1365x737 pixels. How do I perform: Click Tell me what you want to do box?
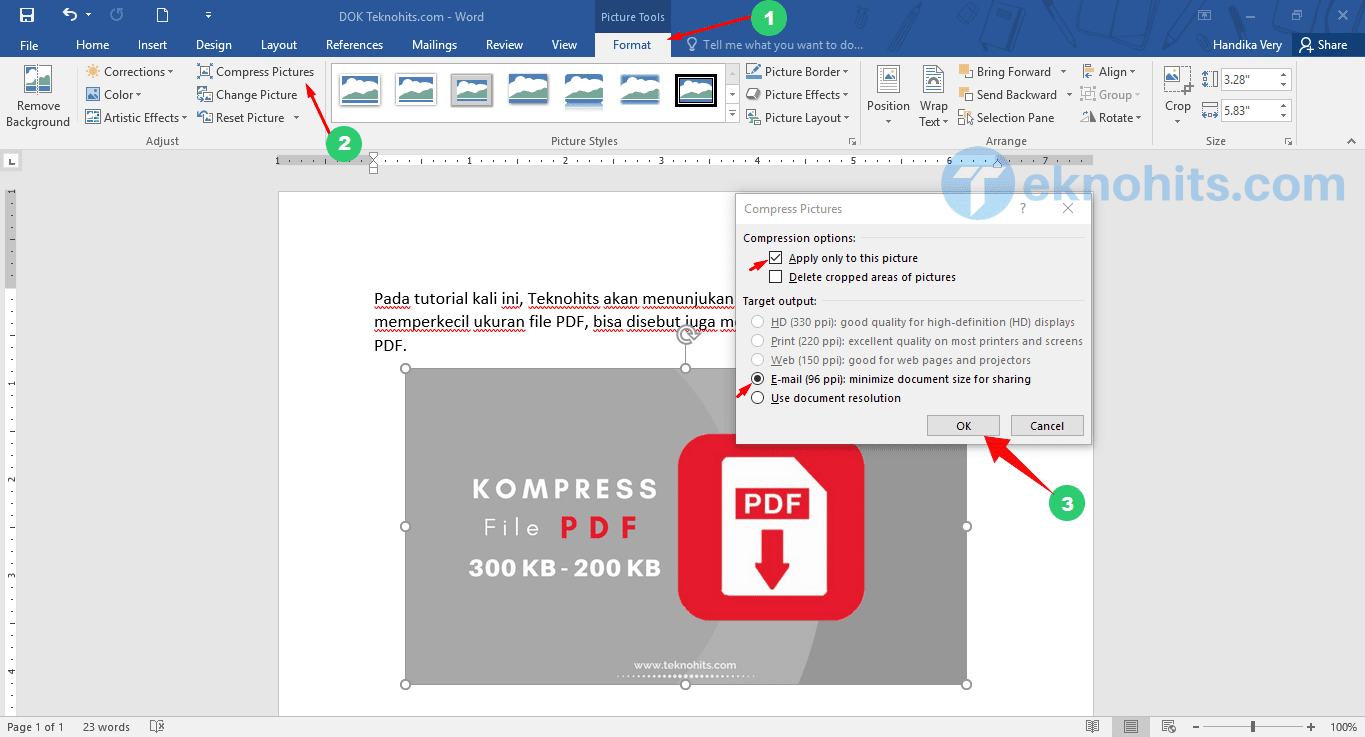pyautogui.click(x=774, y=45)
